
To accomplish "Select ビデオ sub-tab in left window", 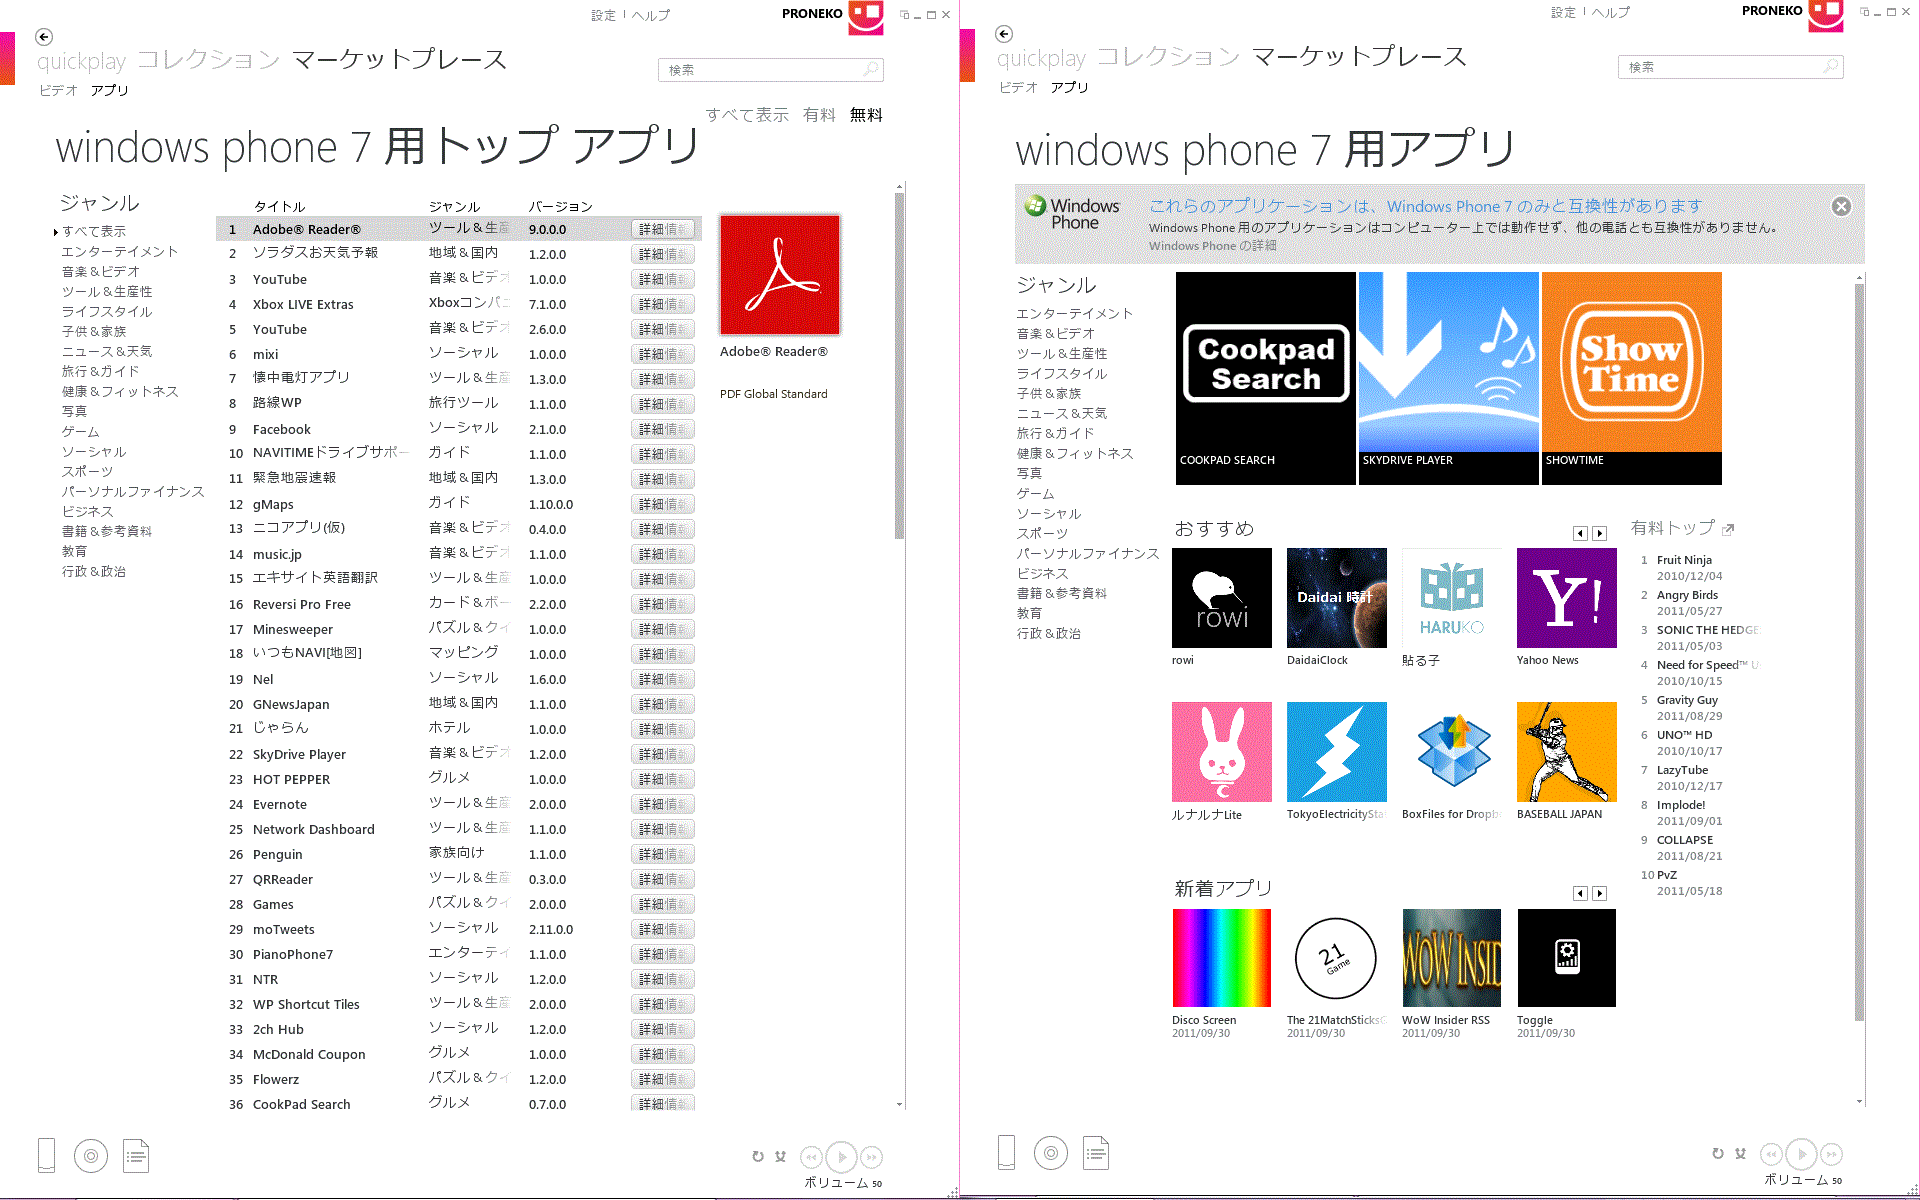I will pos(58,90).
